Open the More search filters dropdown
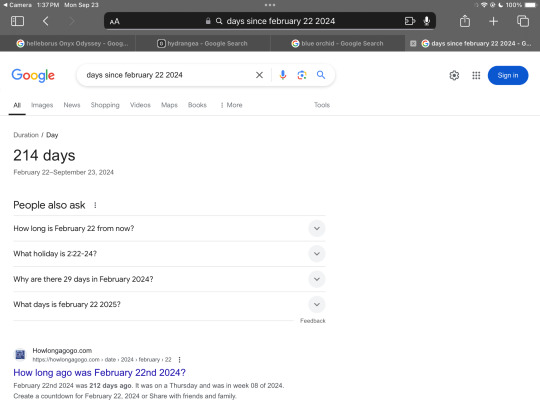This screenshot has height=405, width=540. pyautogui.click(x=231, y=105)
